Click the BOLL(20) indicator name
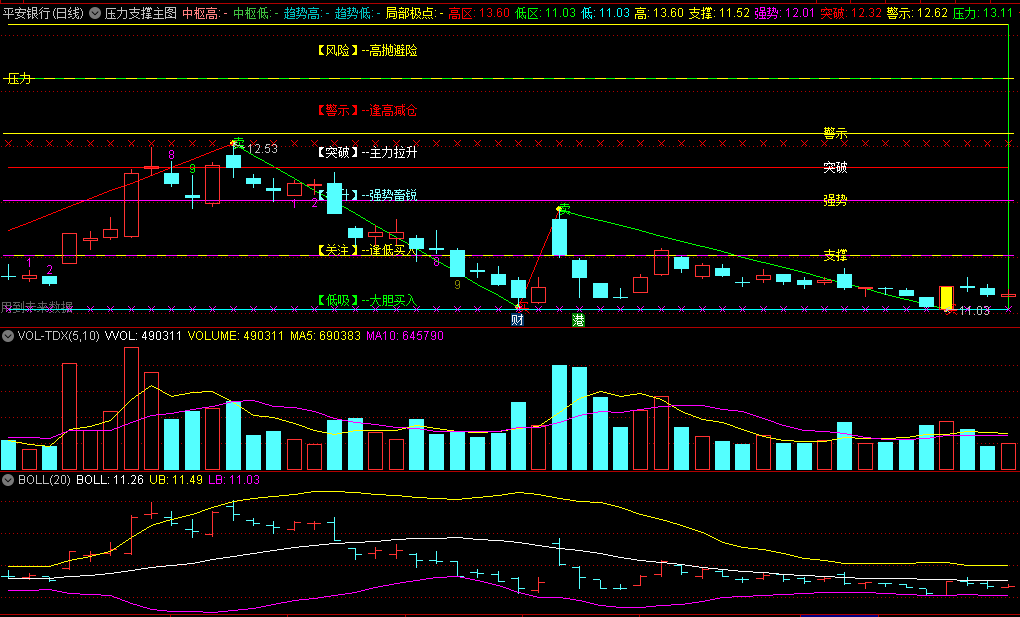The image size is (1020, 617). [44, 480]
